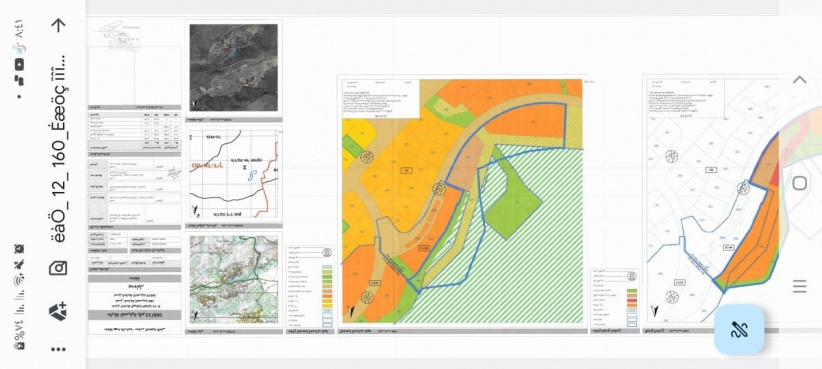
Task: Open the find-in-document search icon
Action: (x=58, y=268)
